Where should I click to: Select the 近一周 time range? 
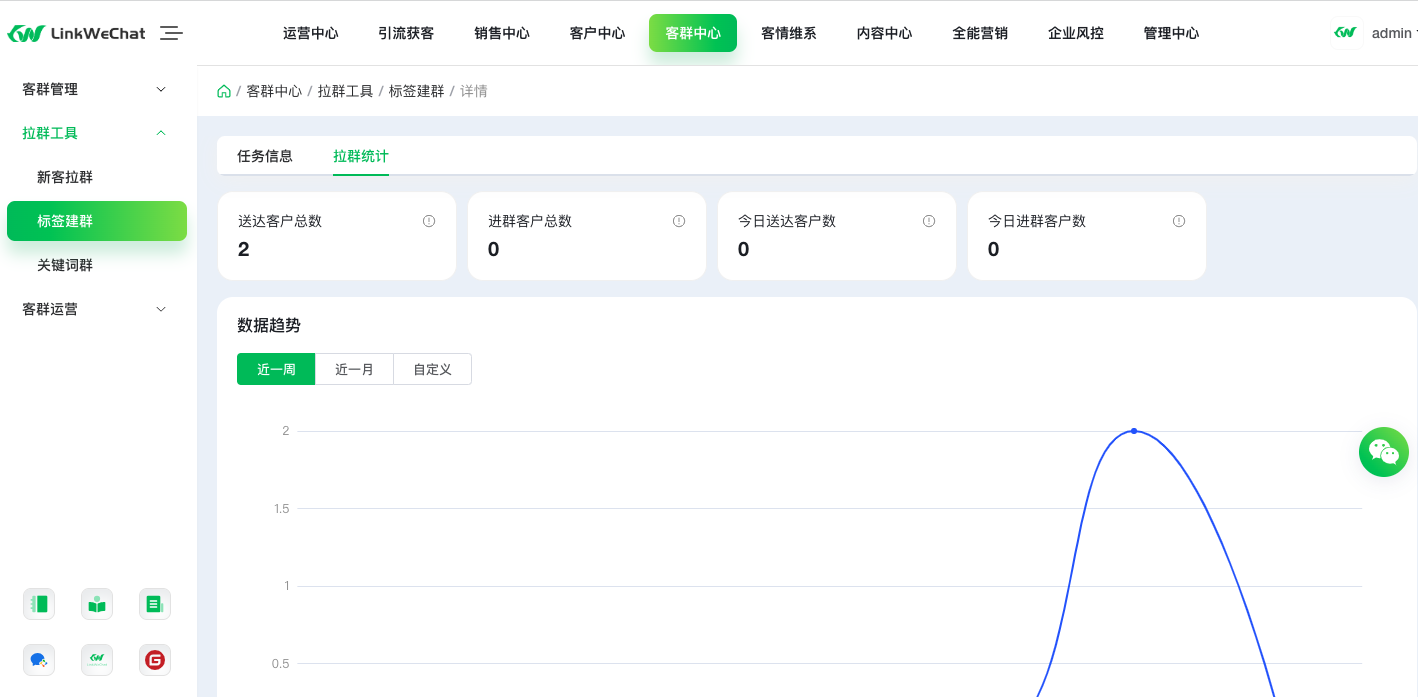coord(276,369)
